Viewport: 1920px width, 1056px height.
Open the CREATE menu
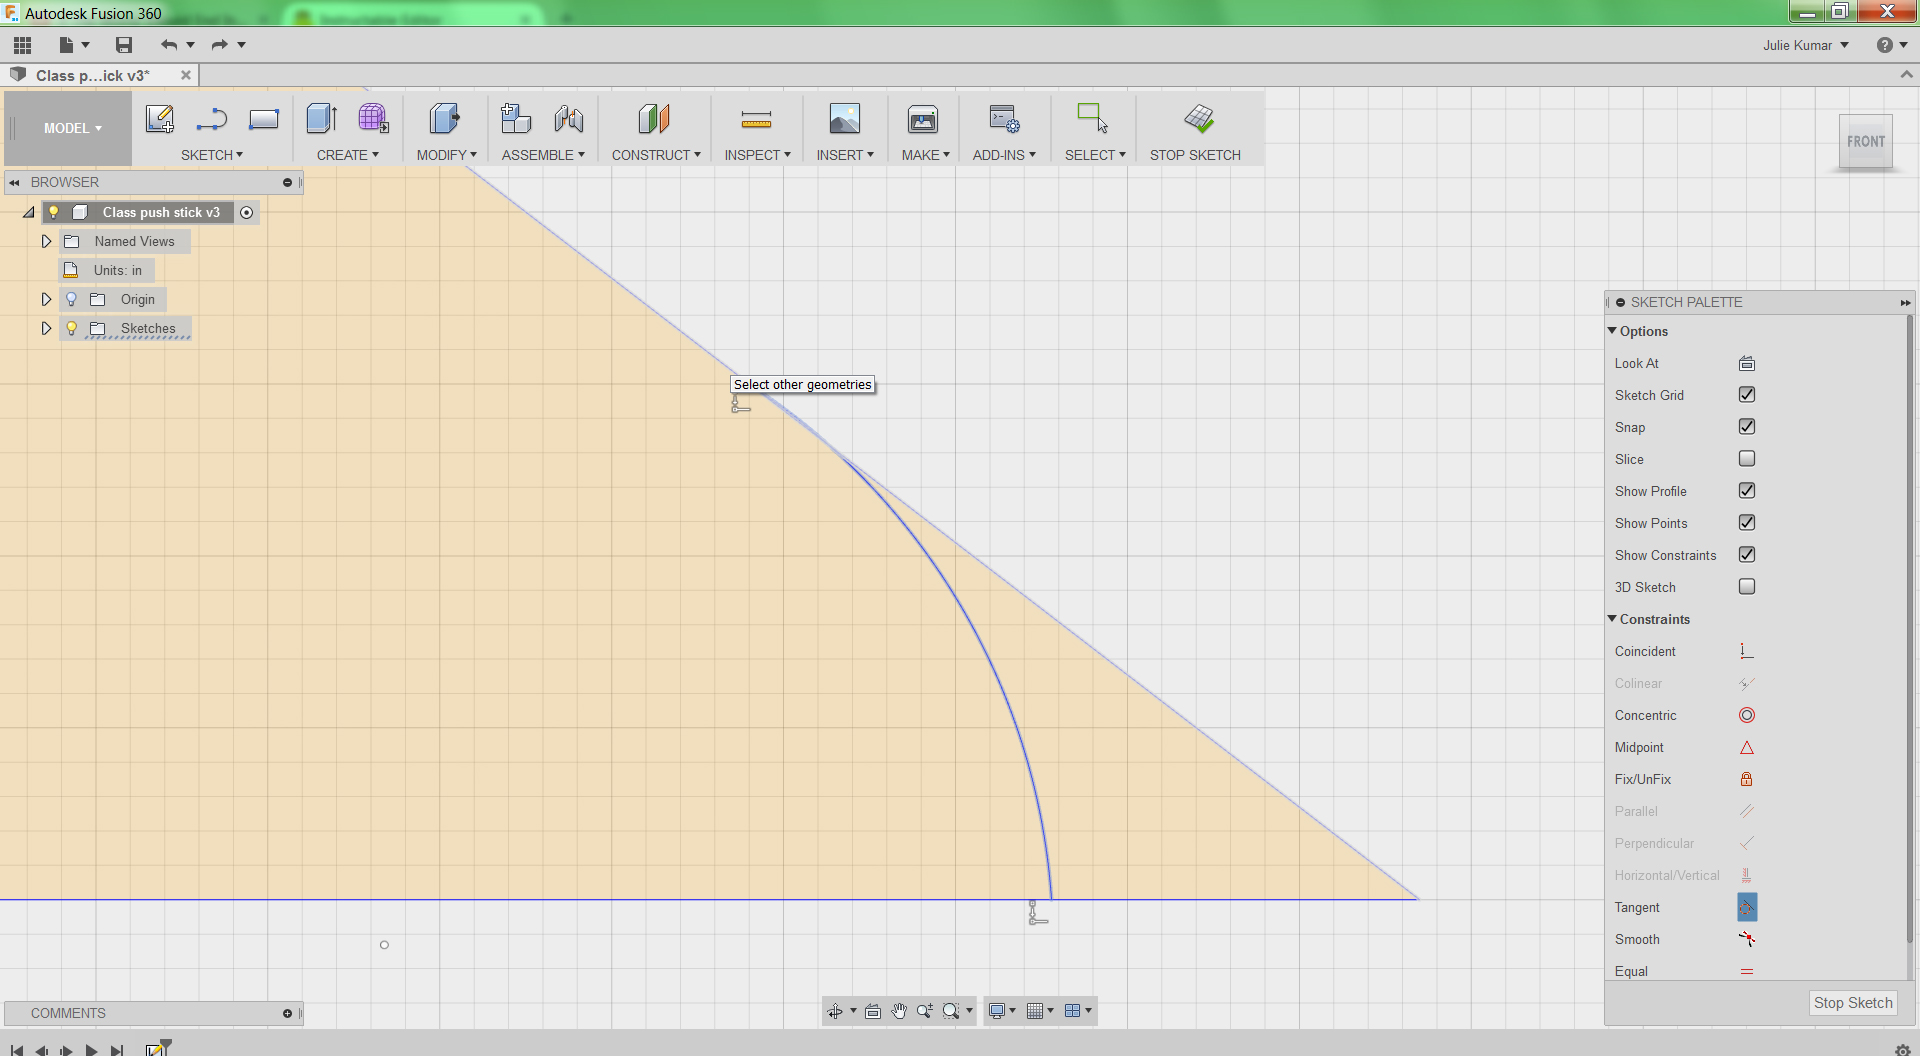coord(348,155)
